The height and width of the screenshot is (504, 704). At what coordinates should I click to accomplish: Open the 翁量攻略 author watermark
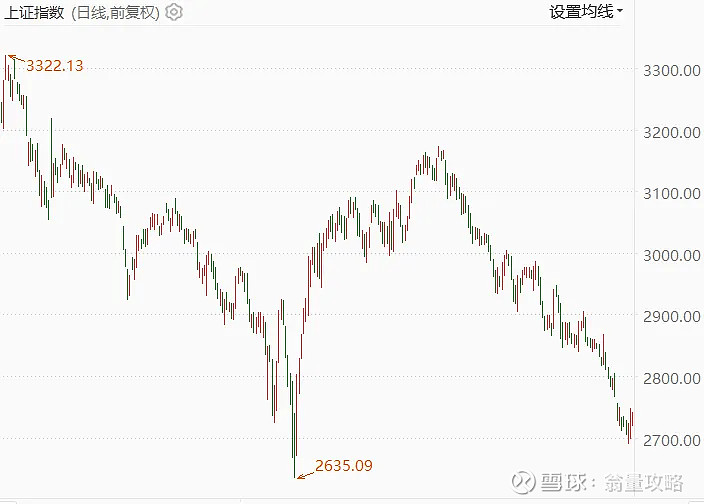click(643, 483)
